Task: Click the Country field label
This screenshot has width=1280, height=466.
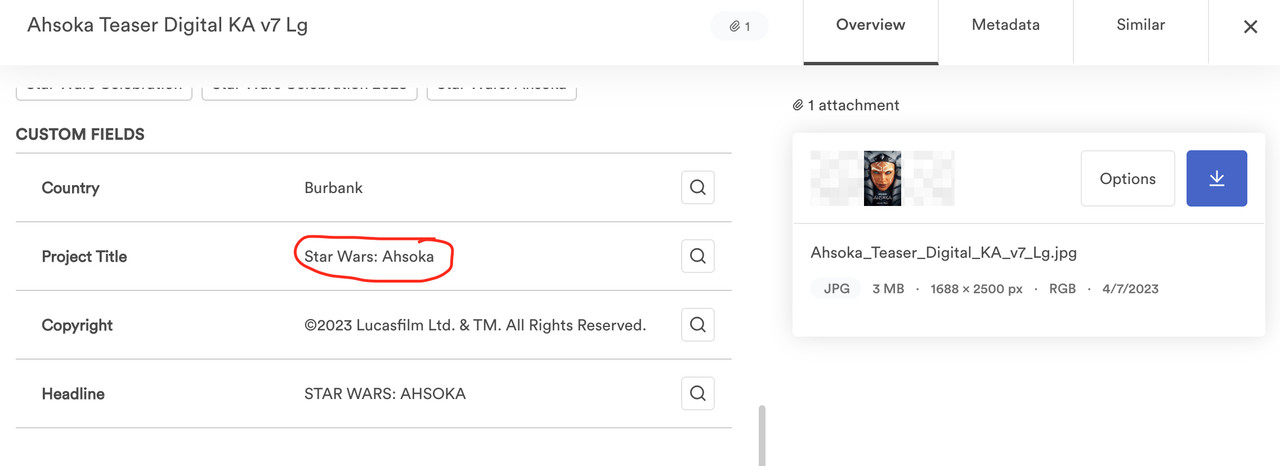Action: [70, 188]
